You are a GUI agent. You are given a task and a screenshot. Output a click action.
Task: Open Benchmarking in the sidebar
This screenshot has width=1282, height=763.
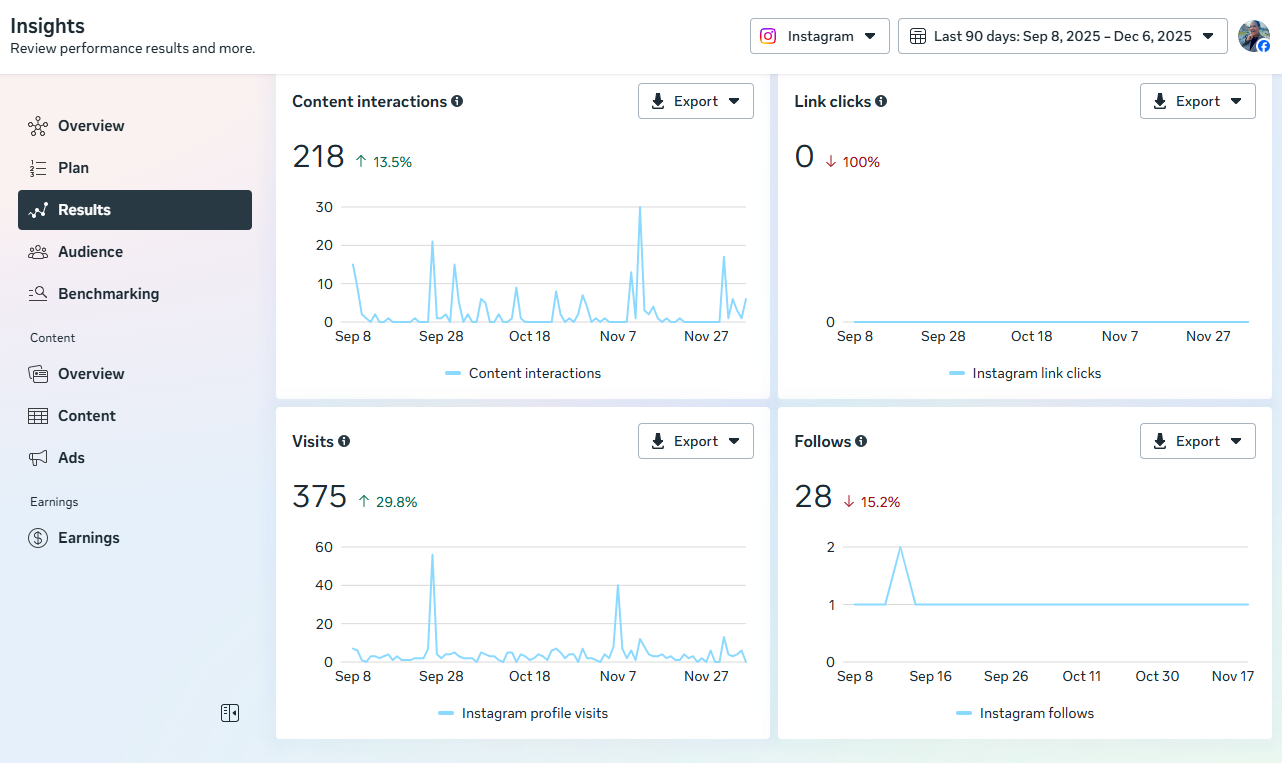(x=108, y=294)
